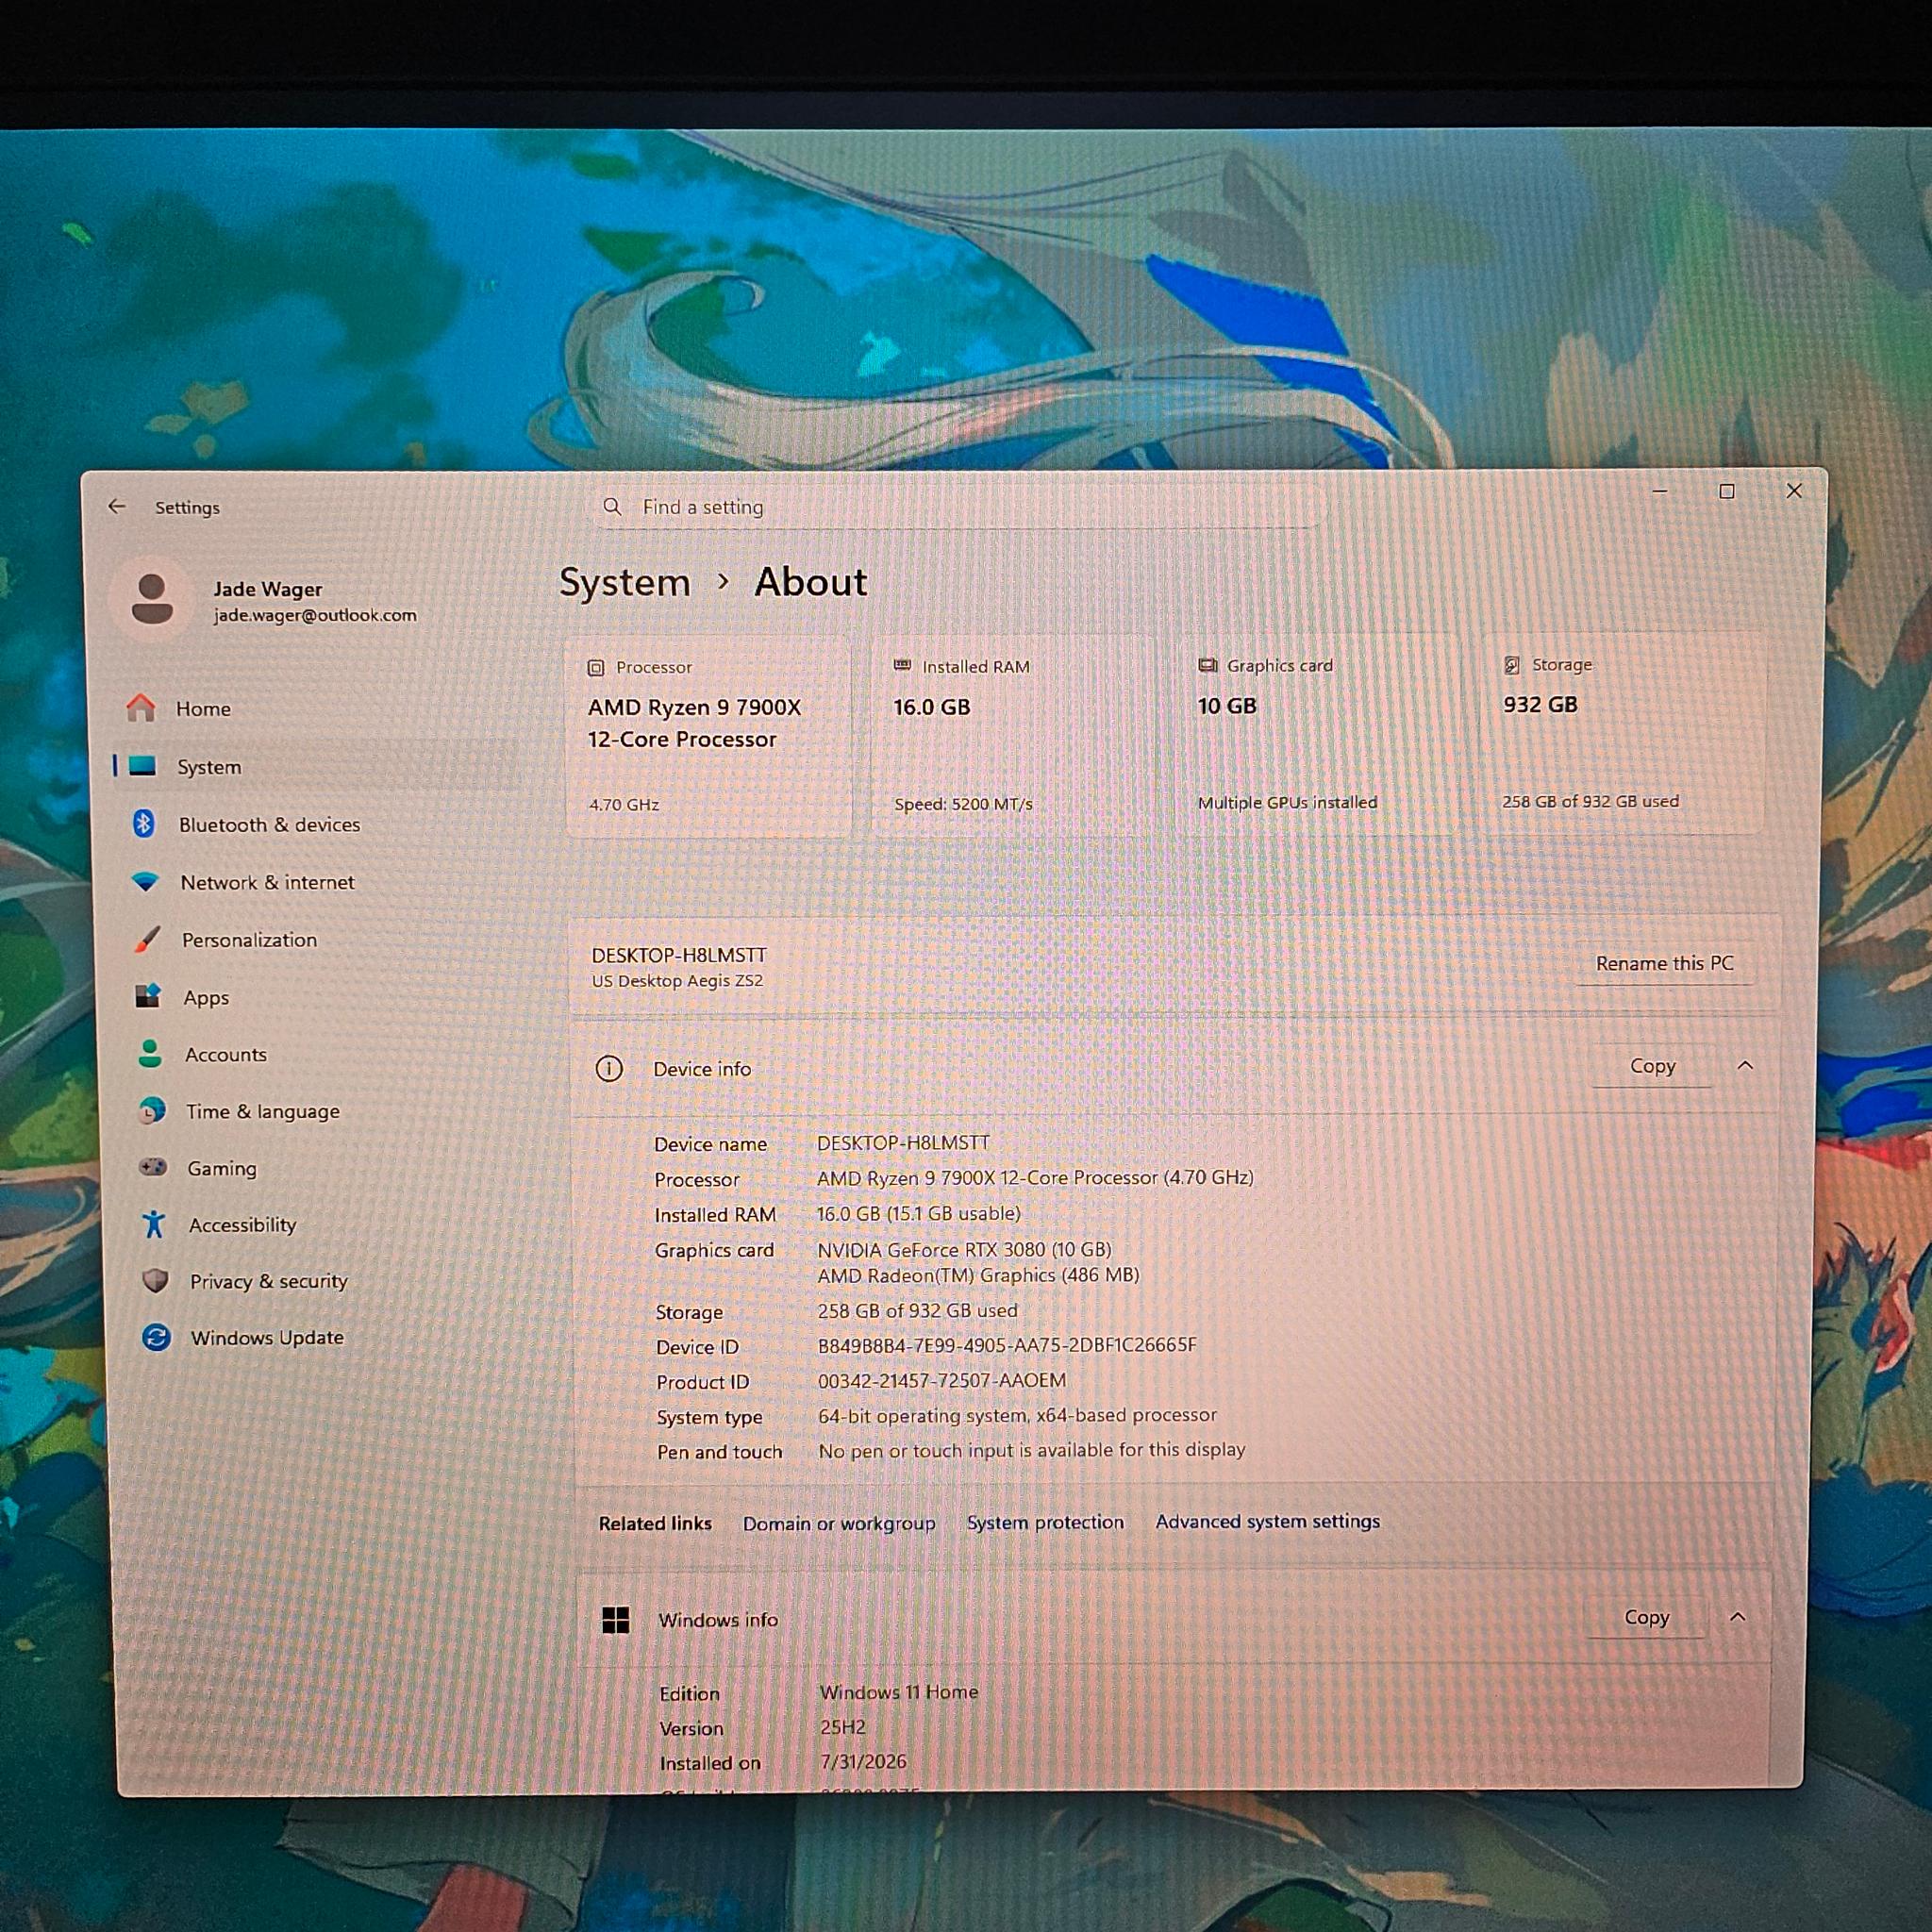Open the Processor summary card
Screen dimensions: 1932x1932
pyautogui.click(x=708, y=736)
